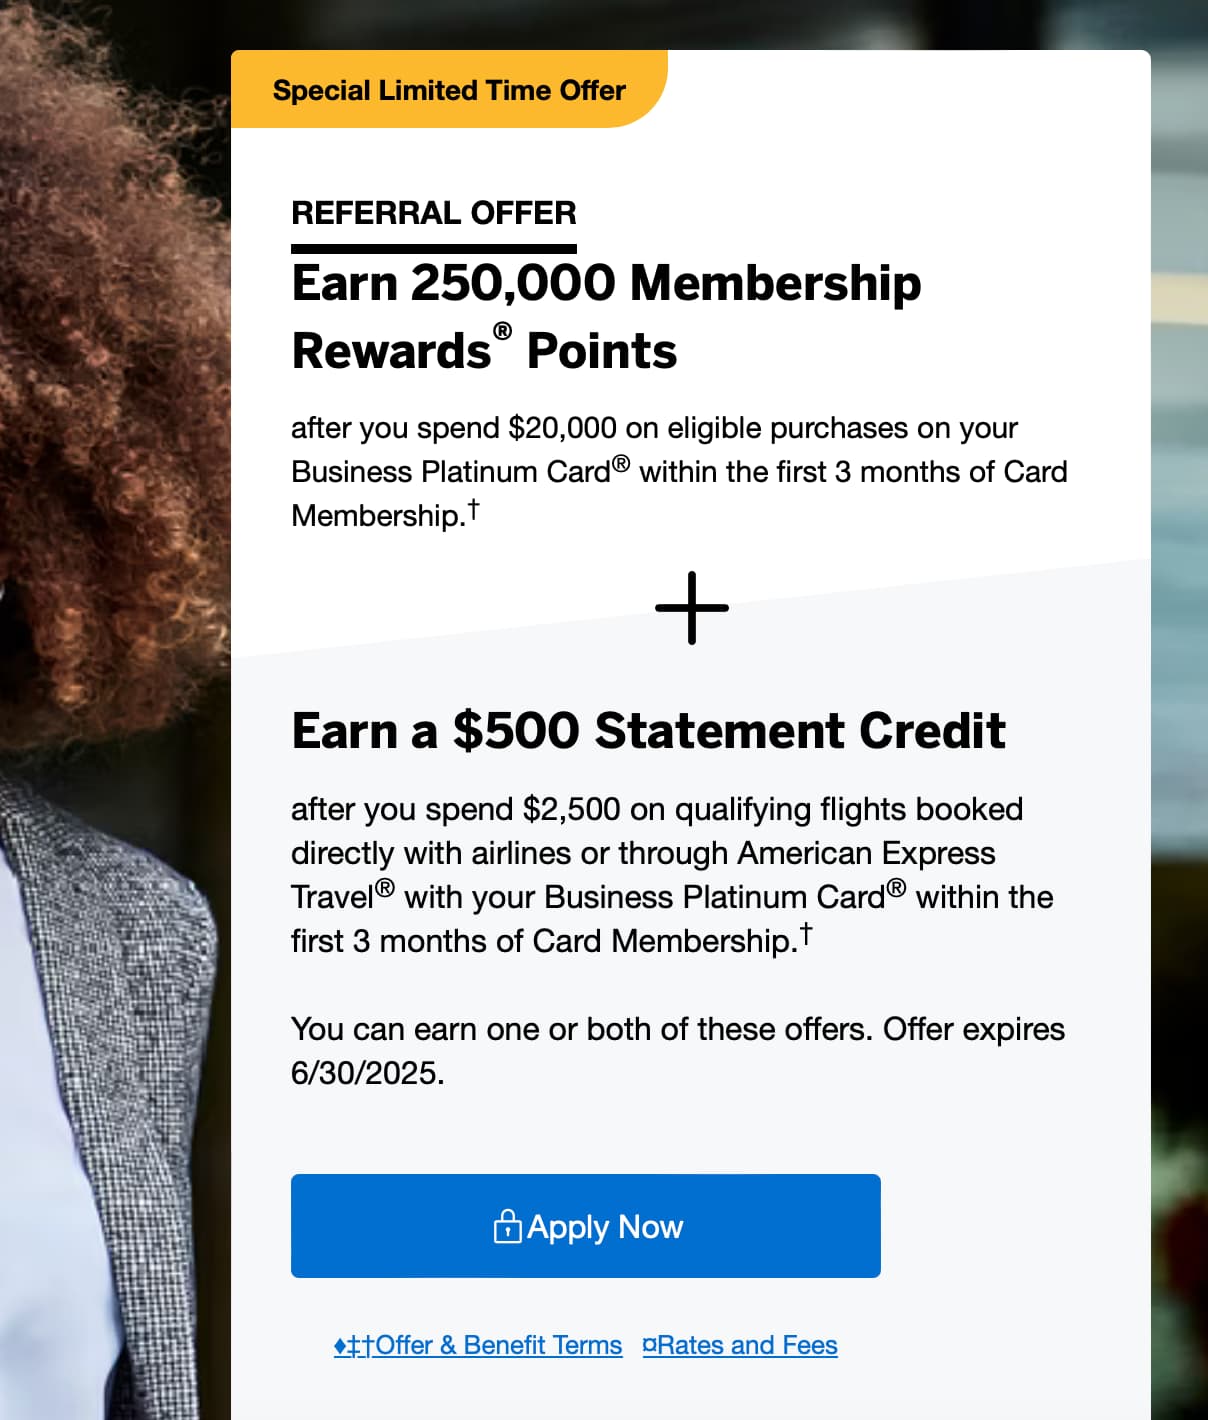Click the lock icon on Apply Now
Screen dimensions: 1208x1420
pos(507,1226)
